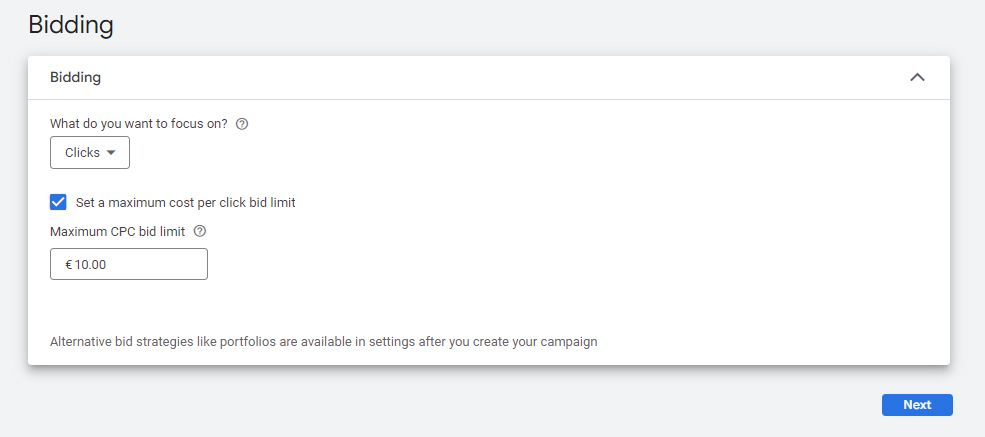The width and height of the screenshot is (985, 437).
Task: Collapse the Bidding card with the chevron
Action: [917, 77]
